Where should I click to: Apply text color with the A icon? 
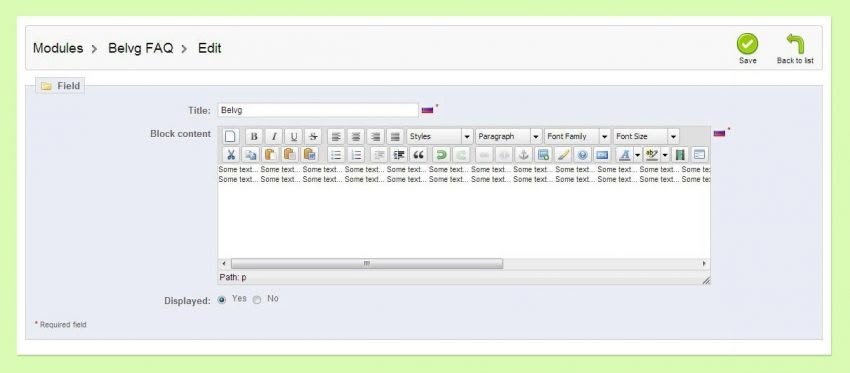(x=624, y=155)
